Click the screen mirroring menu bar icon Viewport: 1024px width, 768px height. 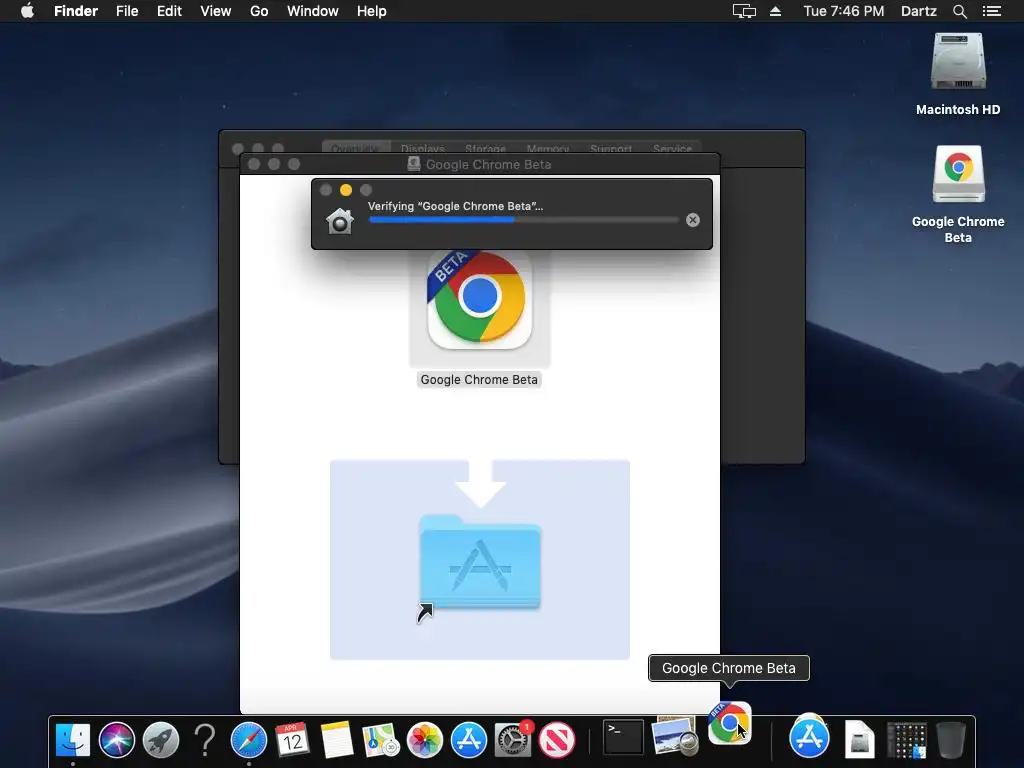pos(744,11)
